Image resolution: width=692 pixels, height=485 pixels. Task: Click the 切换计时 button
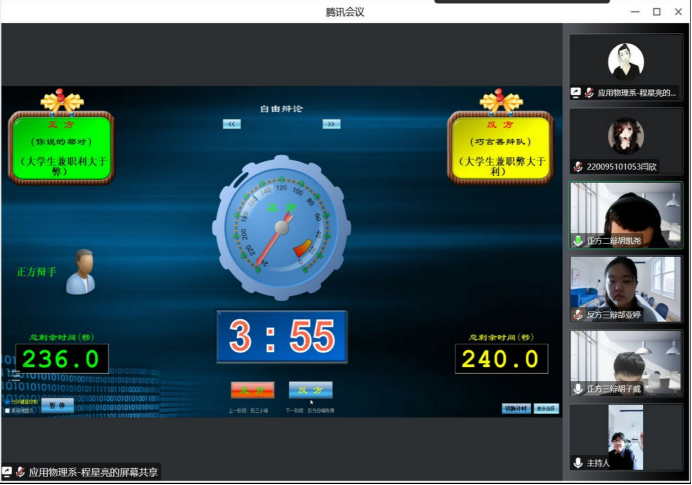(x=515, y=408)
